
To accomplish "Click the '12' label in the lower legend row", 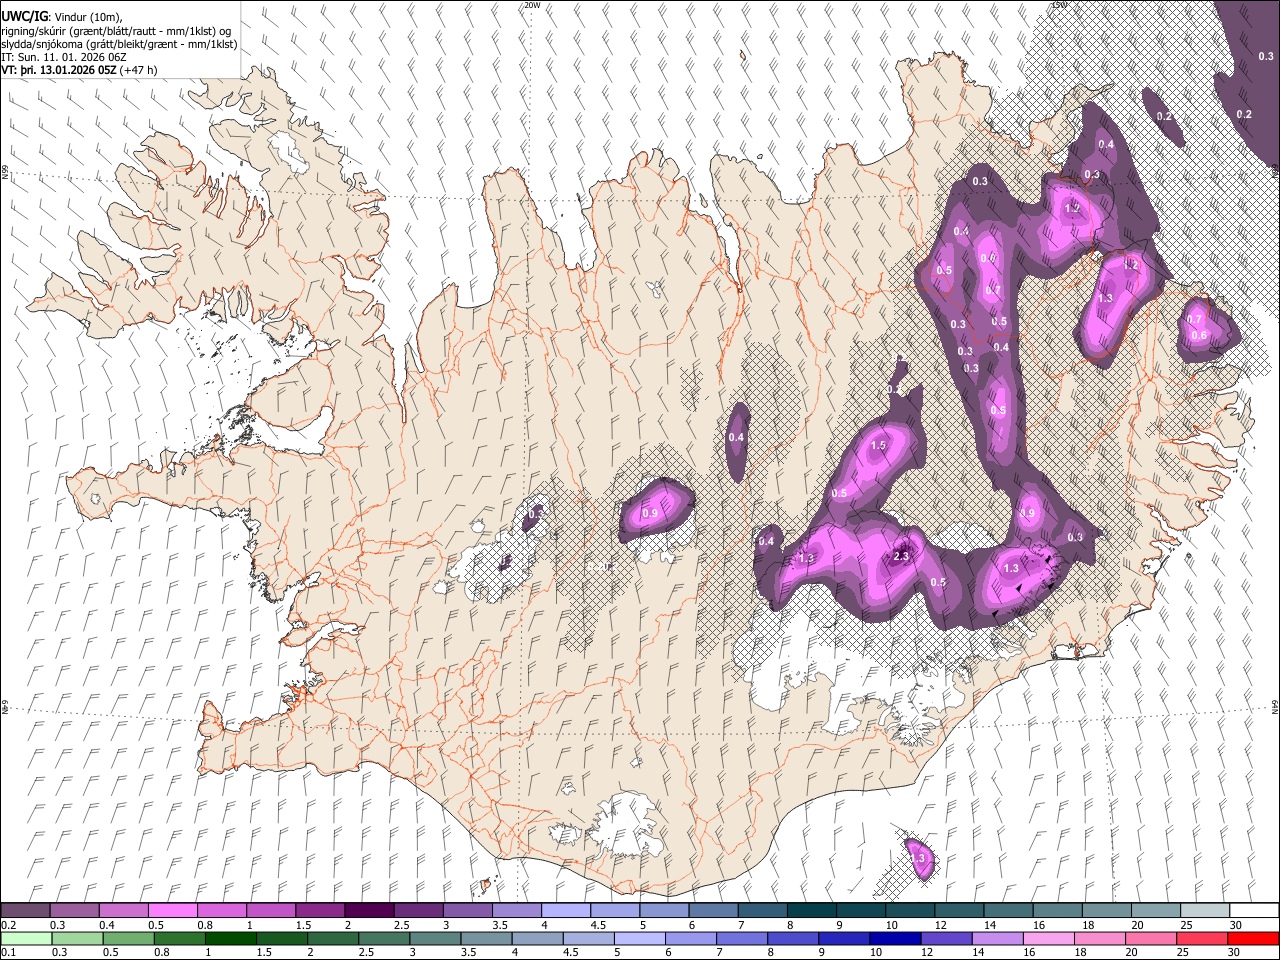I will click(929, 953).
